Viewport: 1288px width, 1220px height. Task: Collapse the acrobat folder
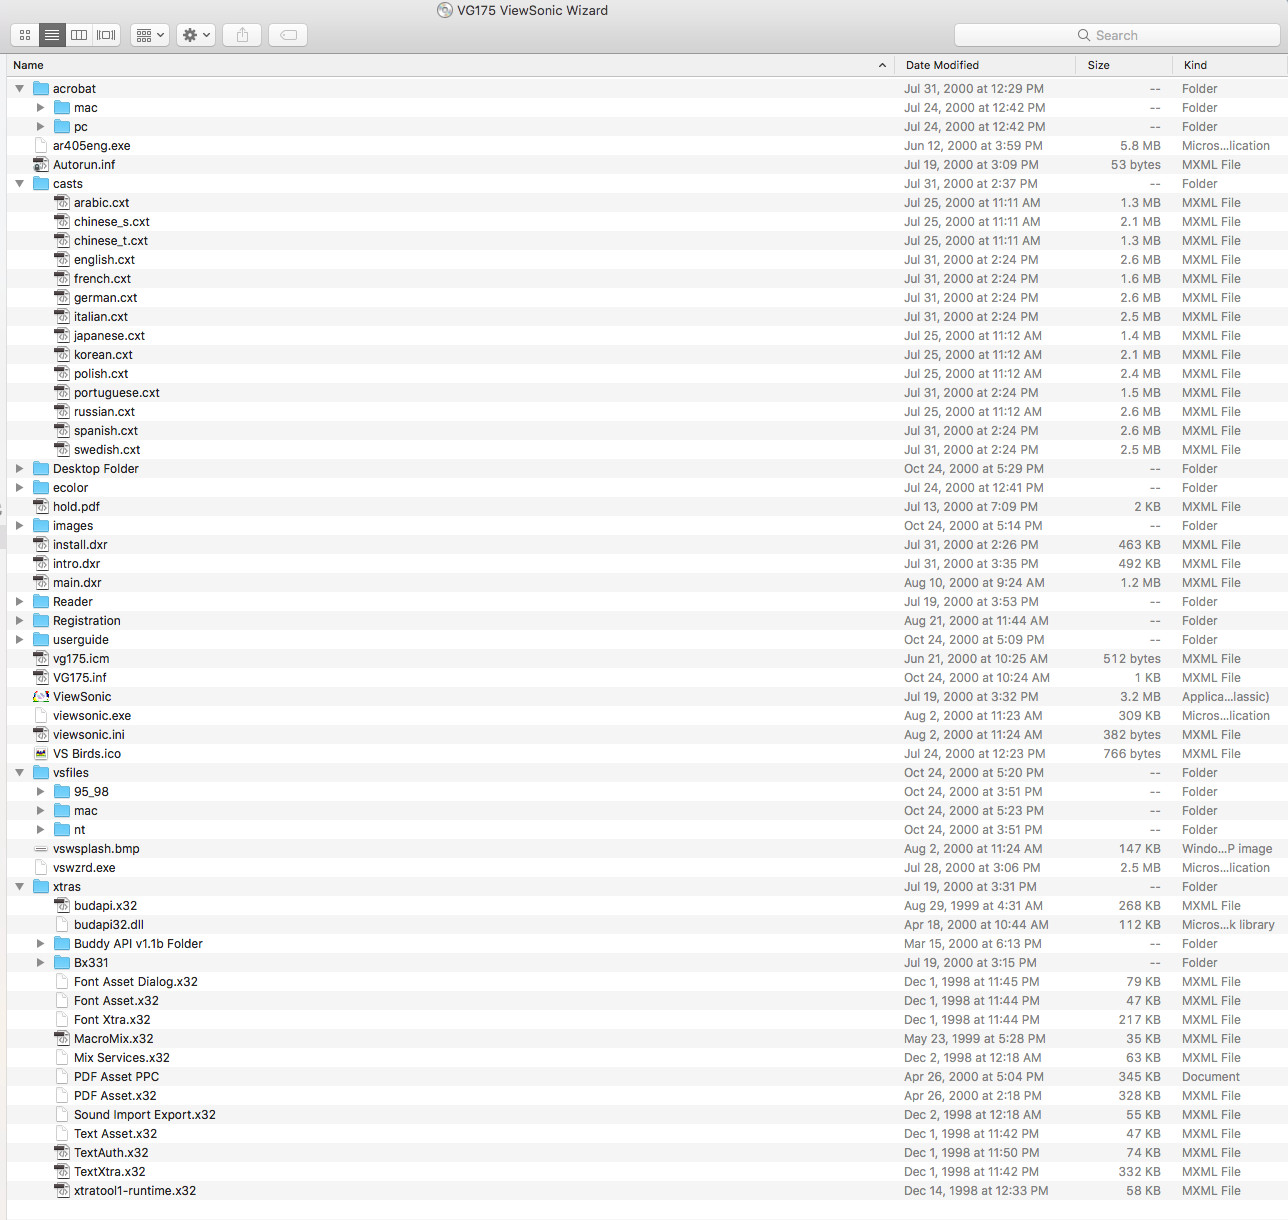19,89
